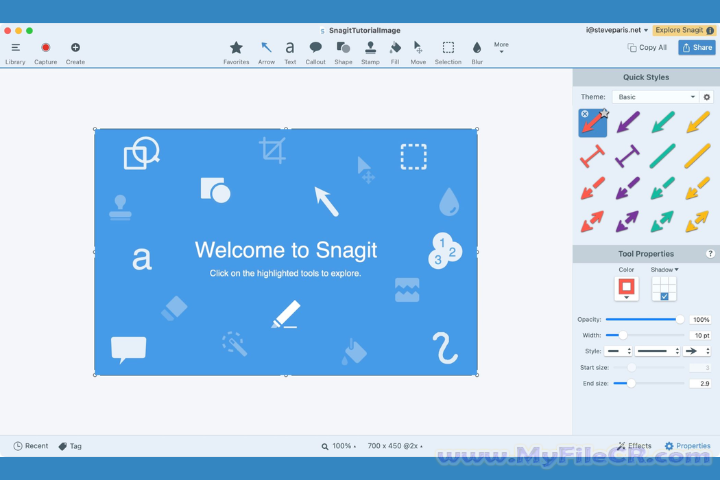
Task: Click the End size 2.9 field
Action: click(x=700, y=383)
